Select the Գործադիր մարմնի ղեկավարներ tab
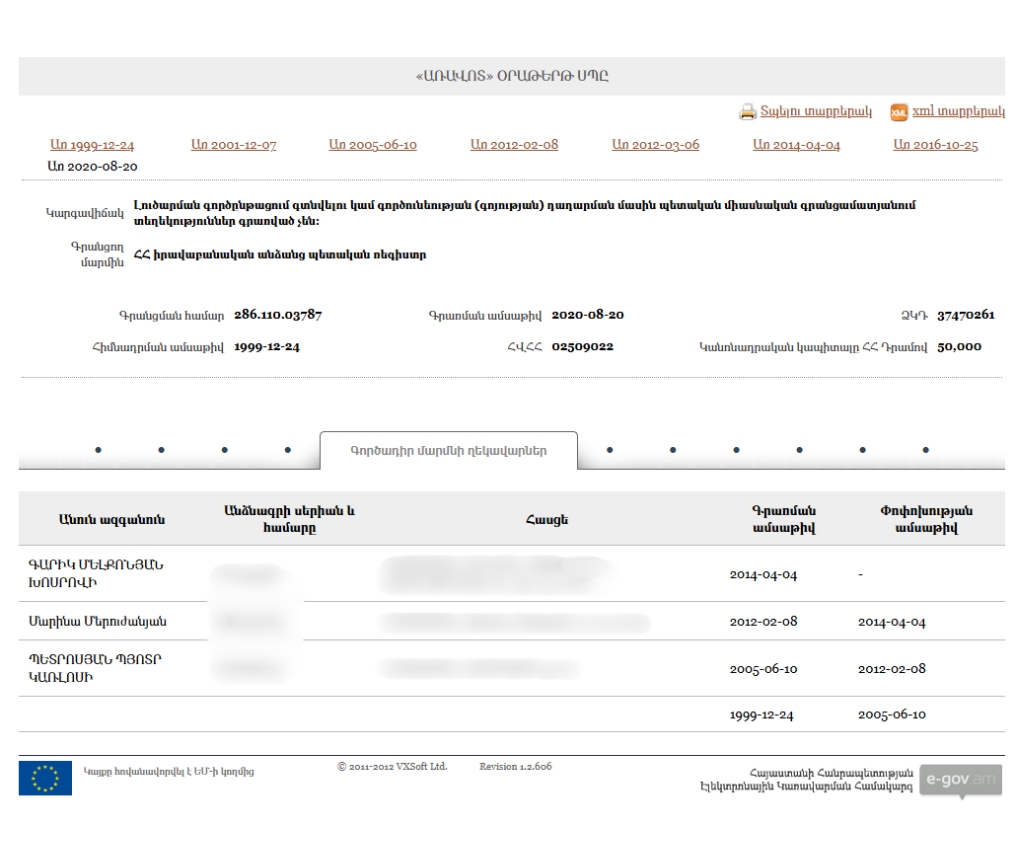Viewport: 1015px width, 858px height. 448,450
